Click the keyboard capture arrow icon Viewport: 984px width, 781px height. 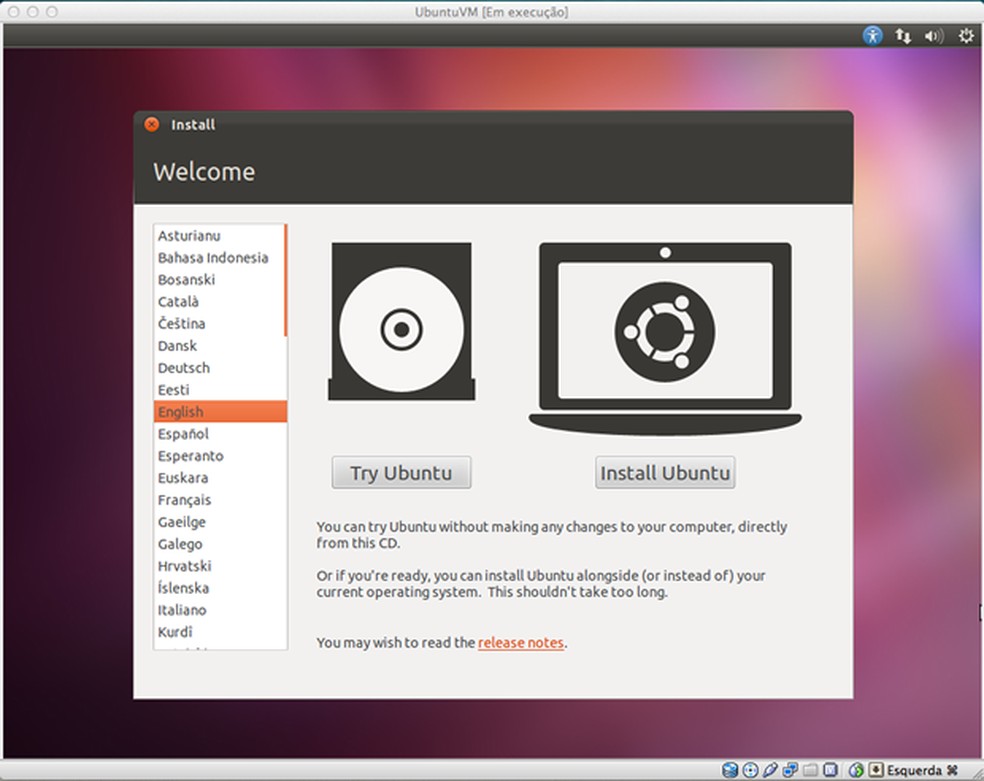tap(876, 770)
